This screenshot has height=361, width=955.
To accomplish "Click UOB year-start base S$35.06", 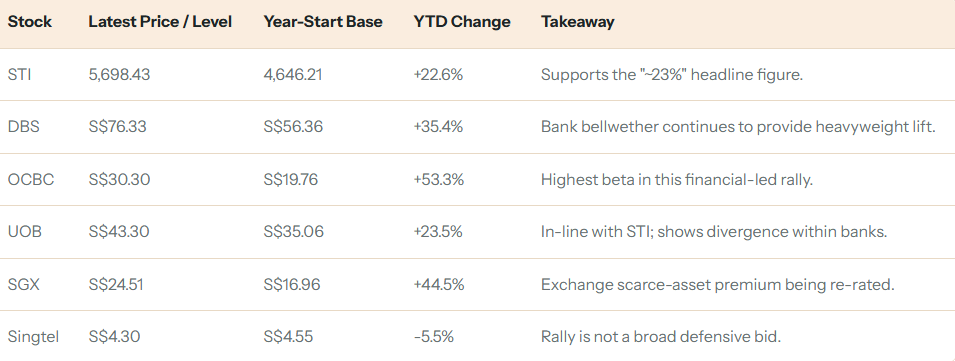I will 294,232.
